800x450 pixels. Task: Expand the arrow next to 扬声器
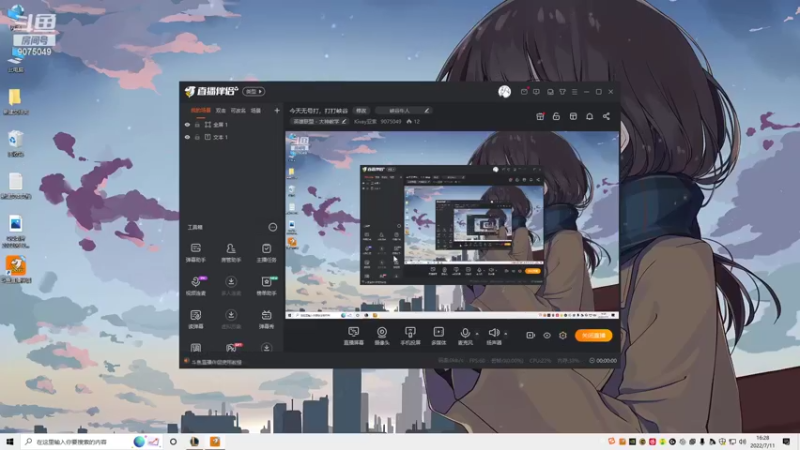506,334
